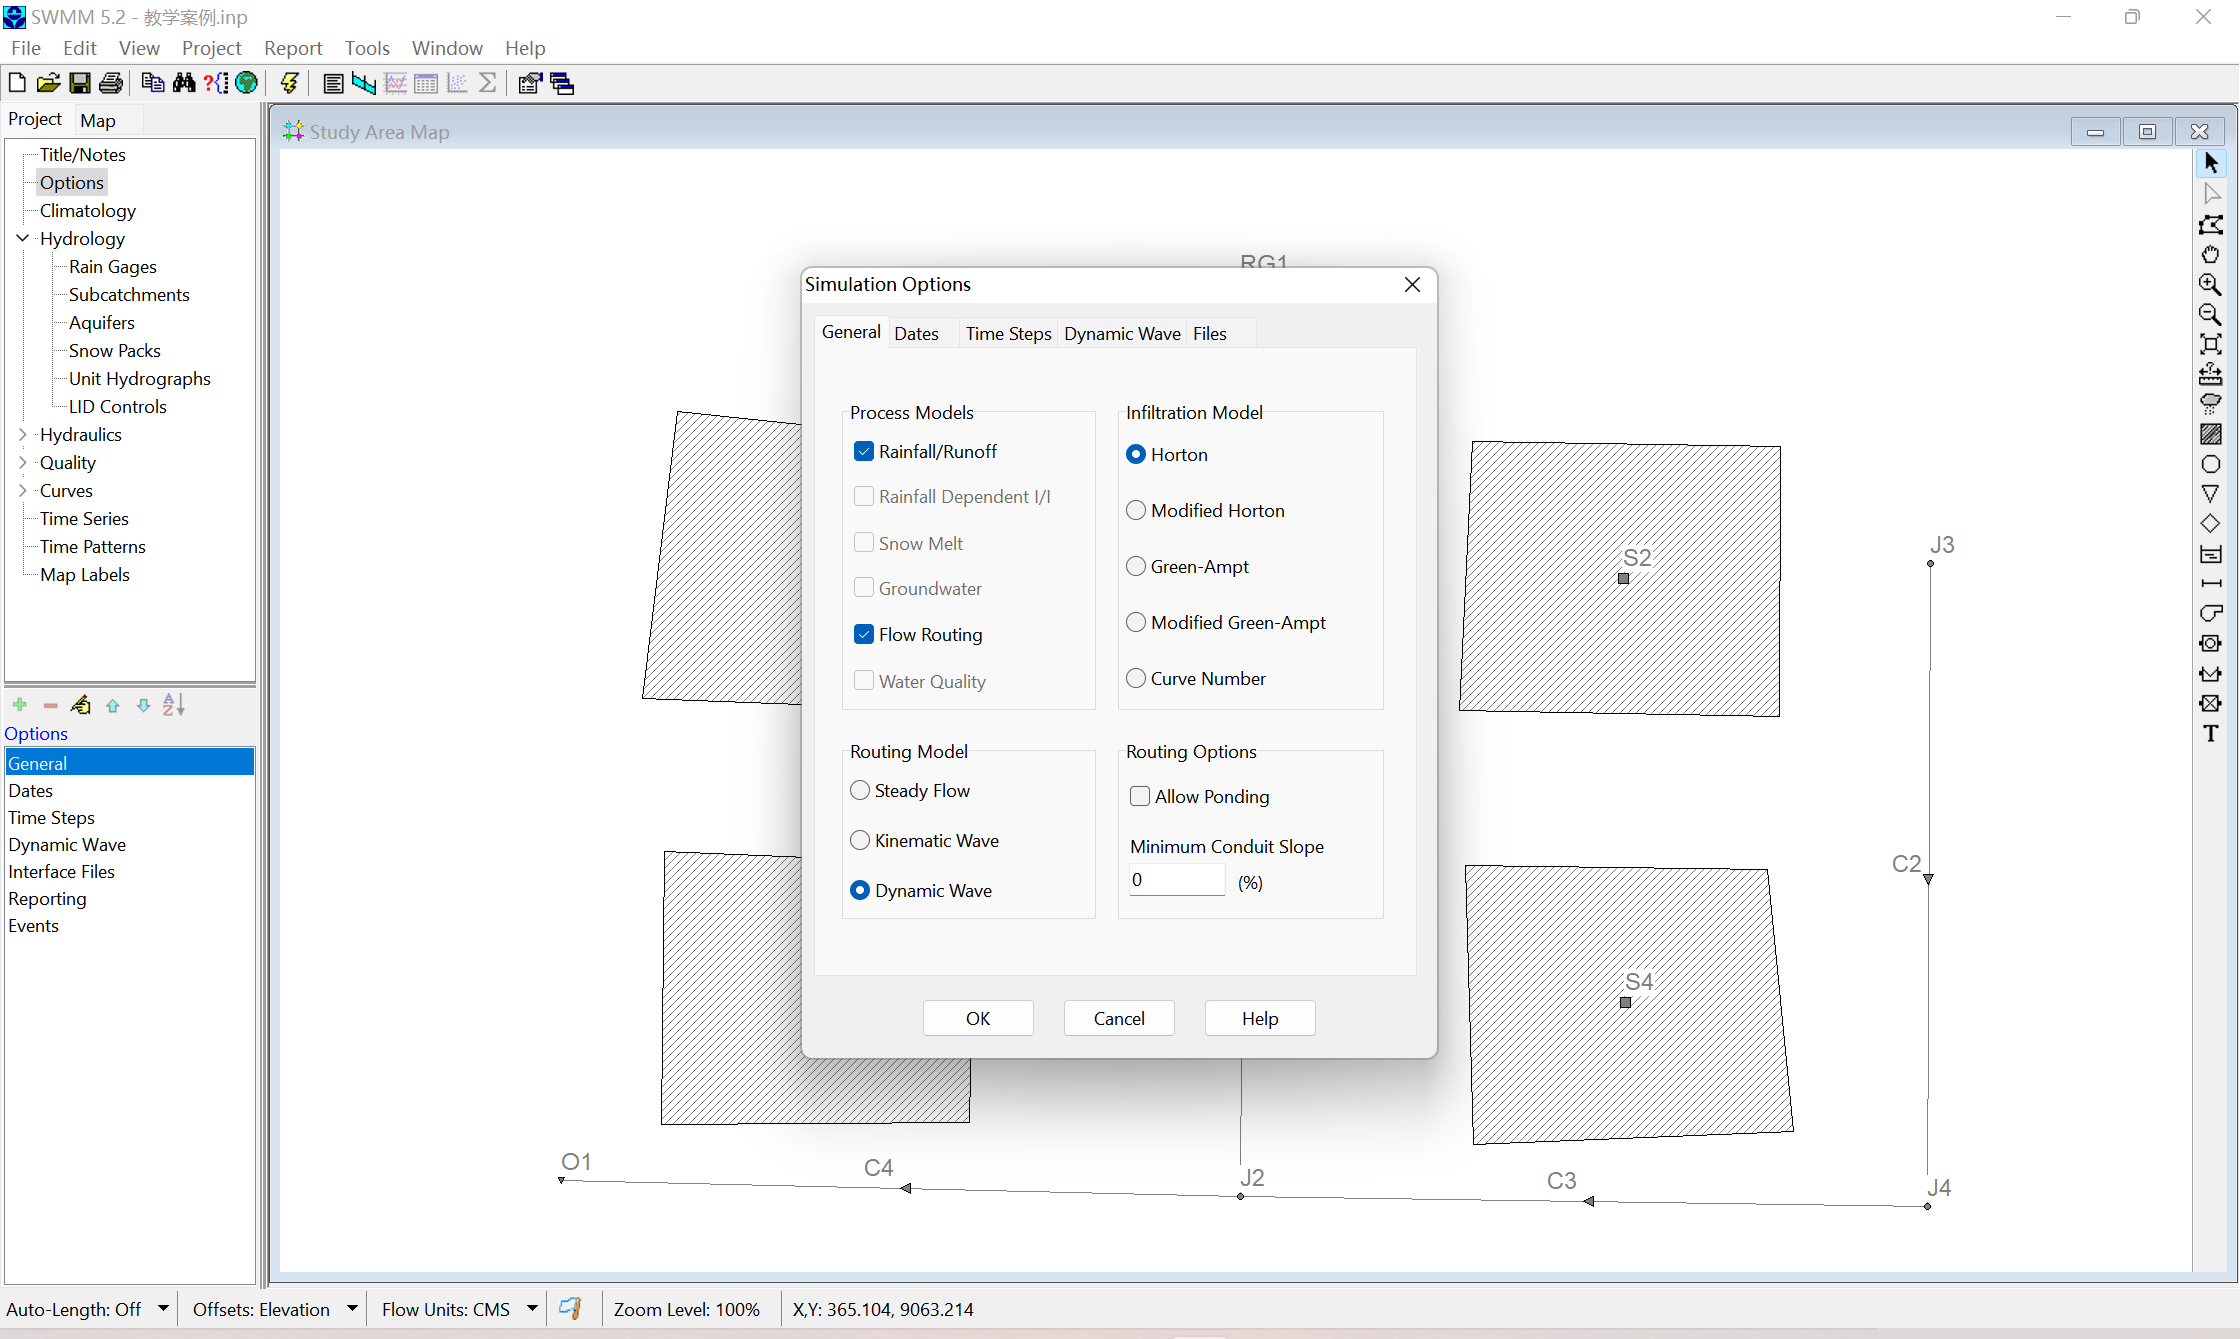Enable the Allow Ponding checkbox
Viewport: 2240px width, 1339px height.
pos(1140,796)
